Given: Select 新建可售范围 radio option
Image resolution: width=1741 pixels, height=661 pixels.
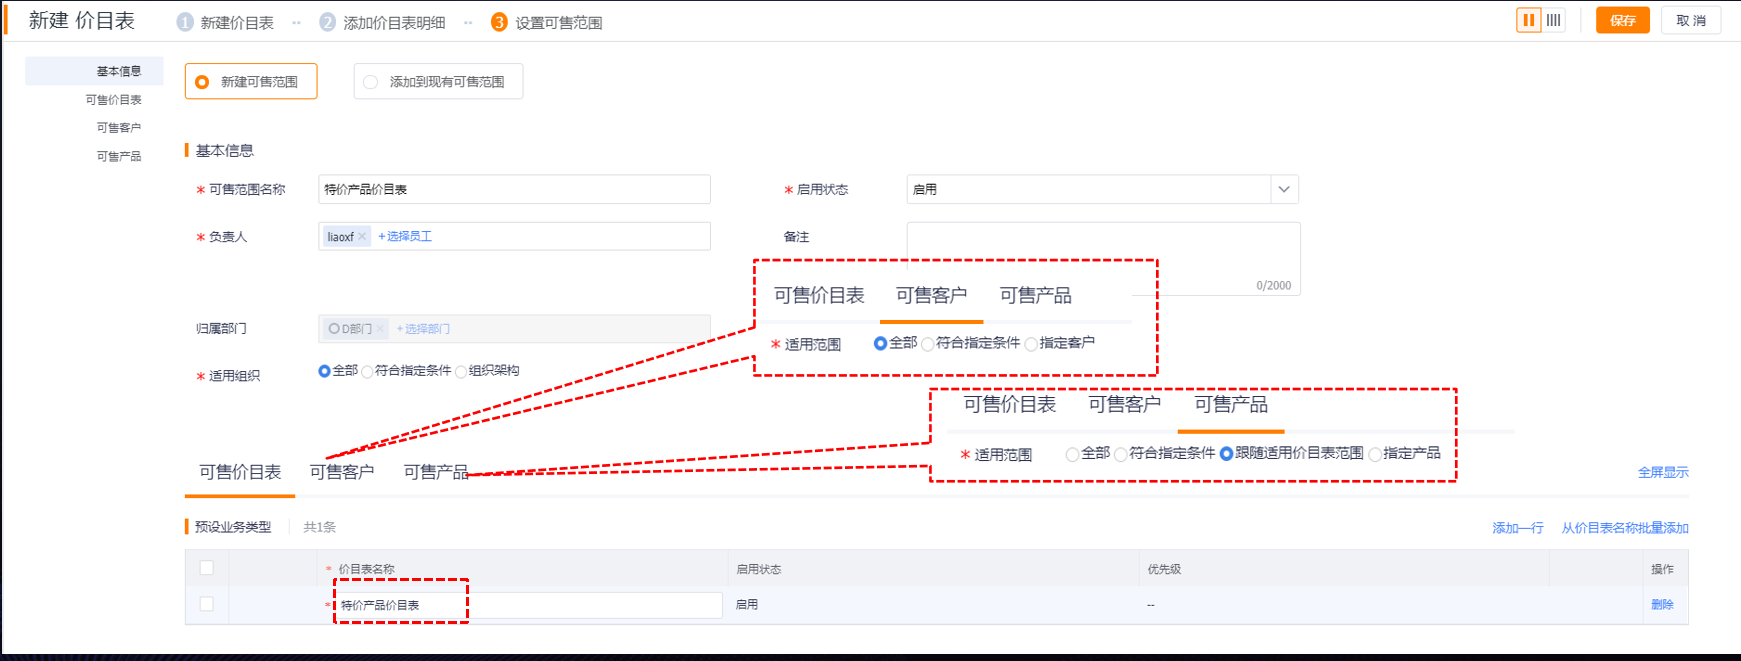Looking at the screenshot, I should tap(203, 82).
